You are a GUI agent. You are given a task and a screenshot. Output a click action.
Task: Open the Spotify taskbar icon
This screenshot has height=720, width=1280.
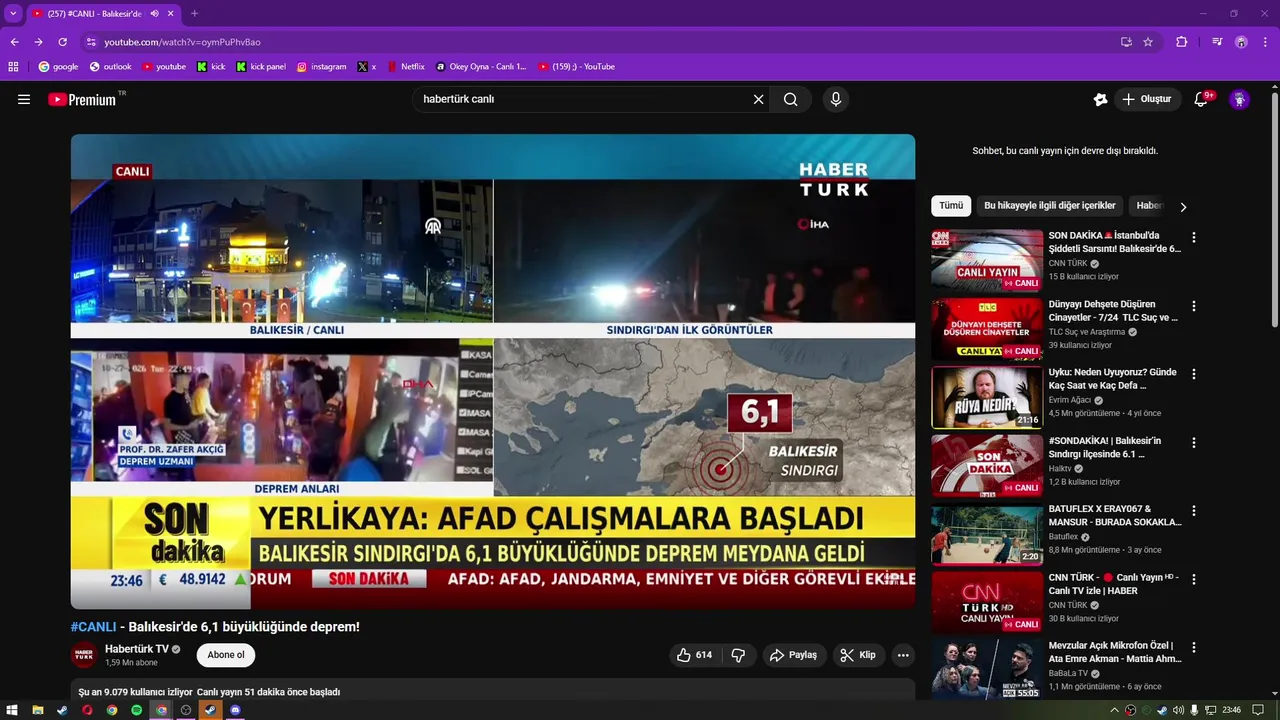137,710
